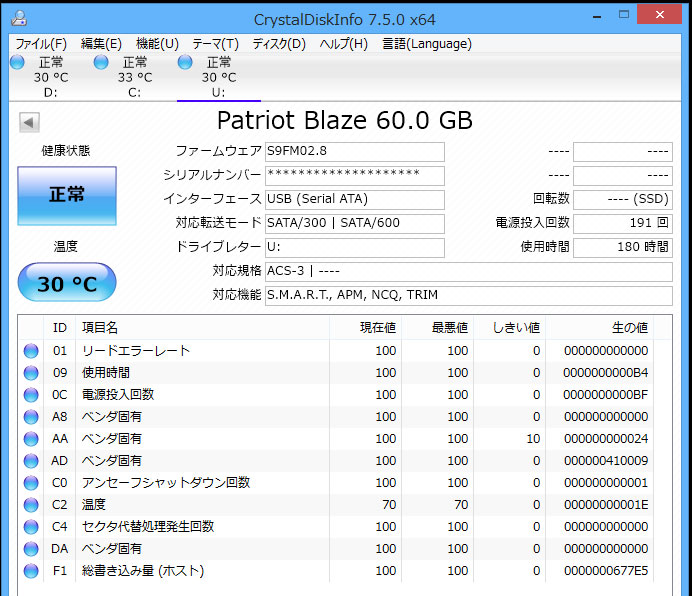
Task: Select the アンセーフシャットダウン回数 attribute name
Action: 166,483
